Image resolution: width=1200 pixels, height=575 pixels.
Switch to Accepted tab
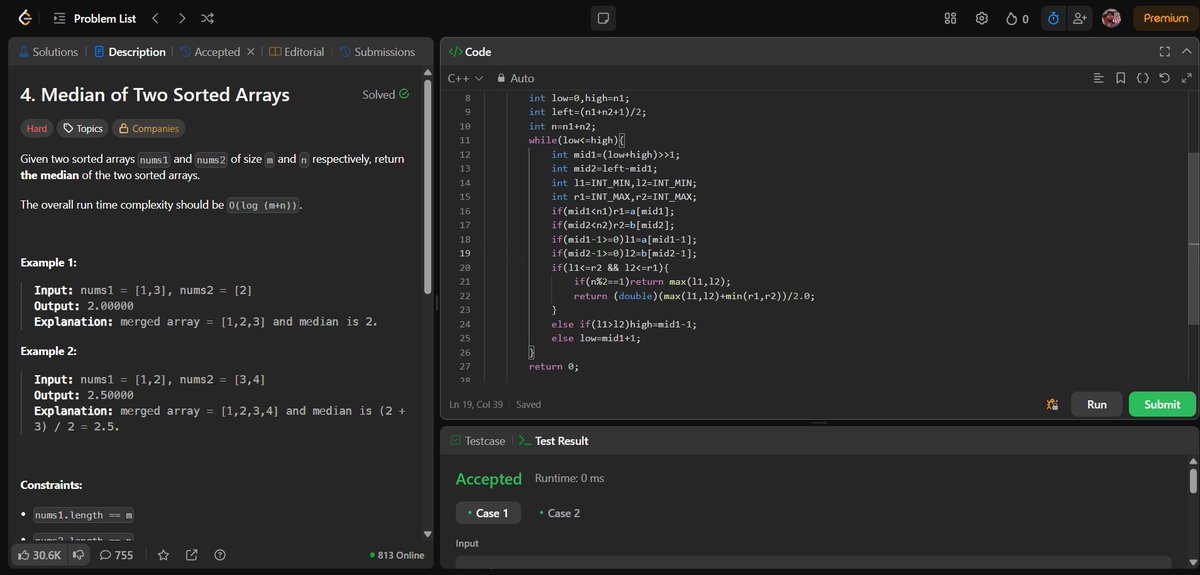(210, 52)
